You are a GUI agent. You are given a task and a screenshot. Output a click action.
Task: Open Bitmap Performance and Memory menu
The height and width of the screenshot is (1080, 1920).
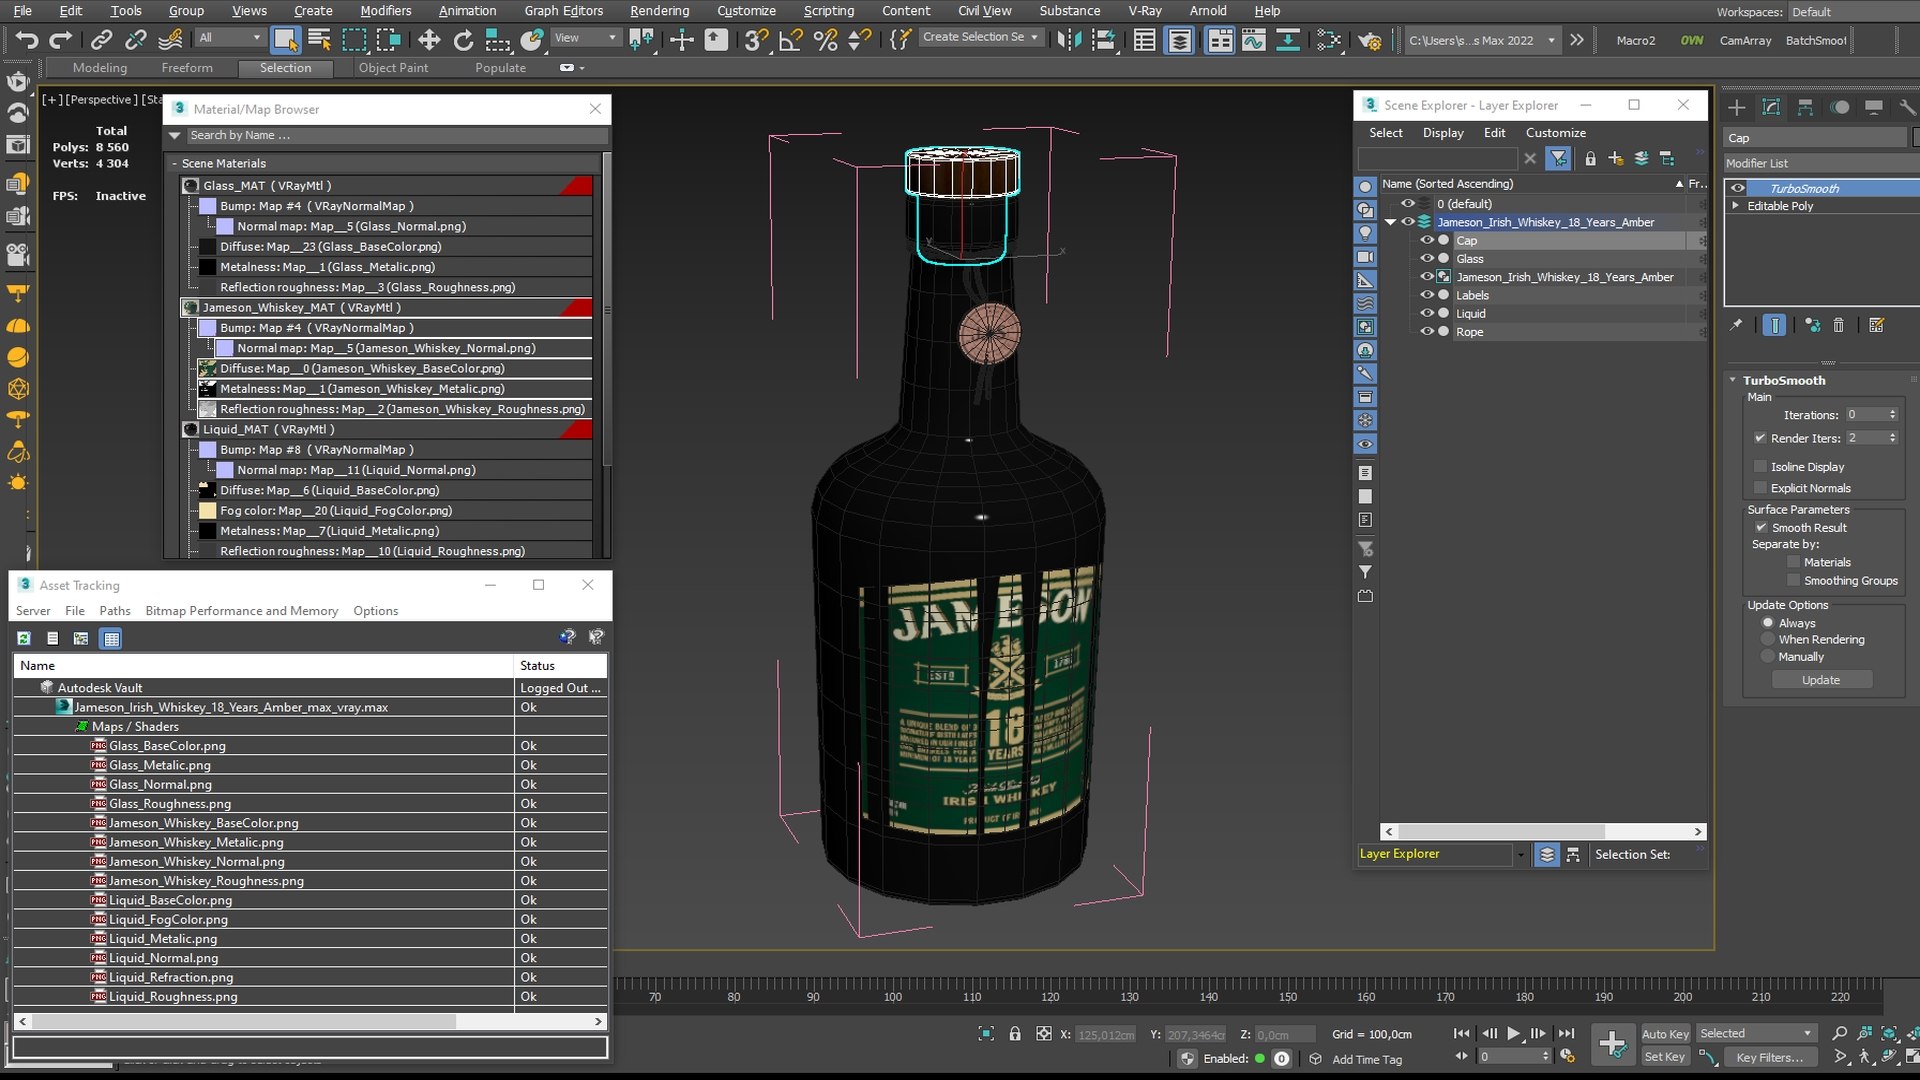pos(242,611)
